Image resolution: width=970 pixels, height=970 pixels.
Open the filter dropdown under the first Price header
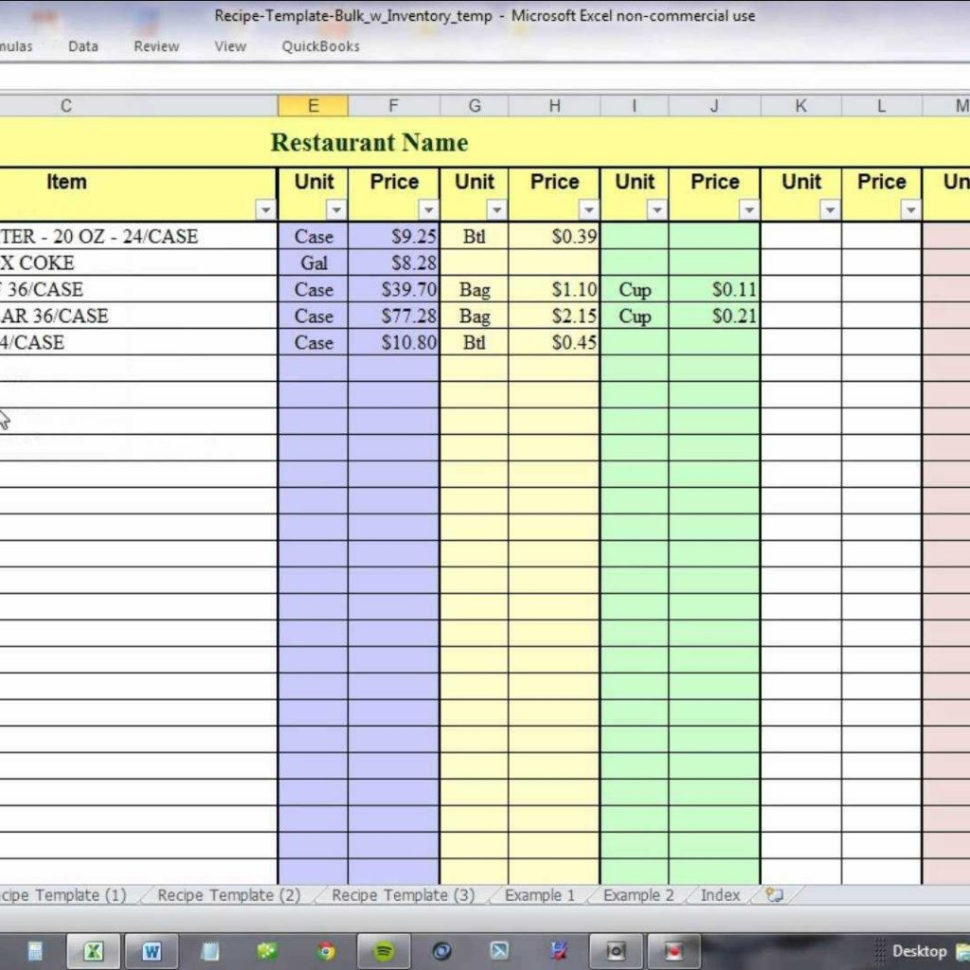429,210
